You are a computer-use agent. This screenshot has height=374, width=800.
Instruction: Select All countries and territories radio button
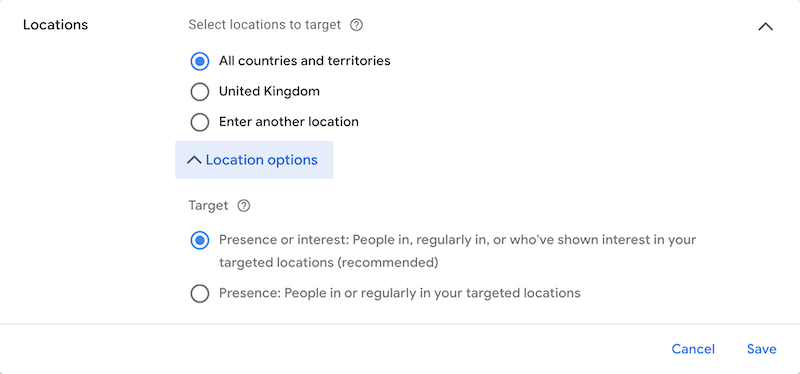(199, 61)
